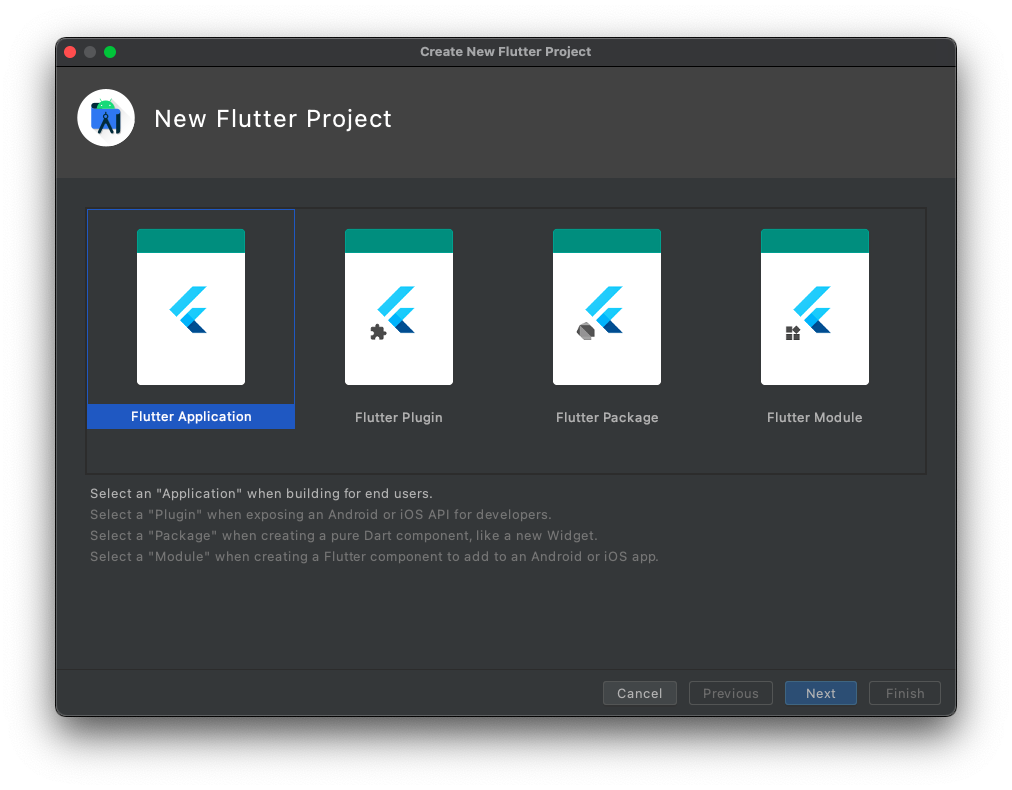Close the dialog with red button
Screen dimensions: 1012x790
point(70,52)
